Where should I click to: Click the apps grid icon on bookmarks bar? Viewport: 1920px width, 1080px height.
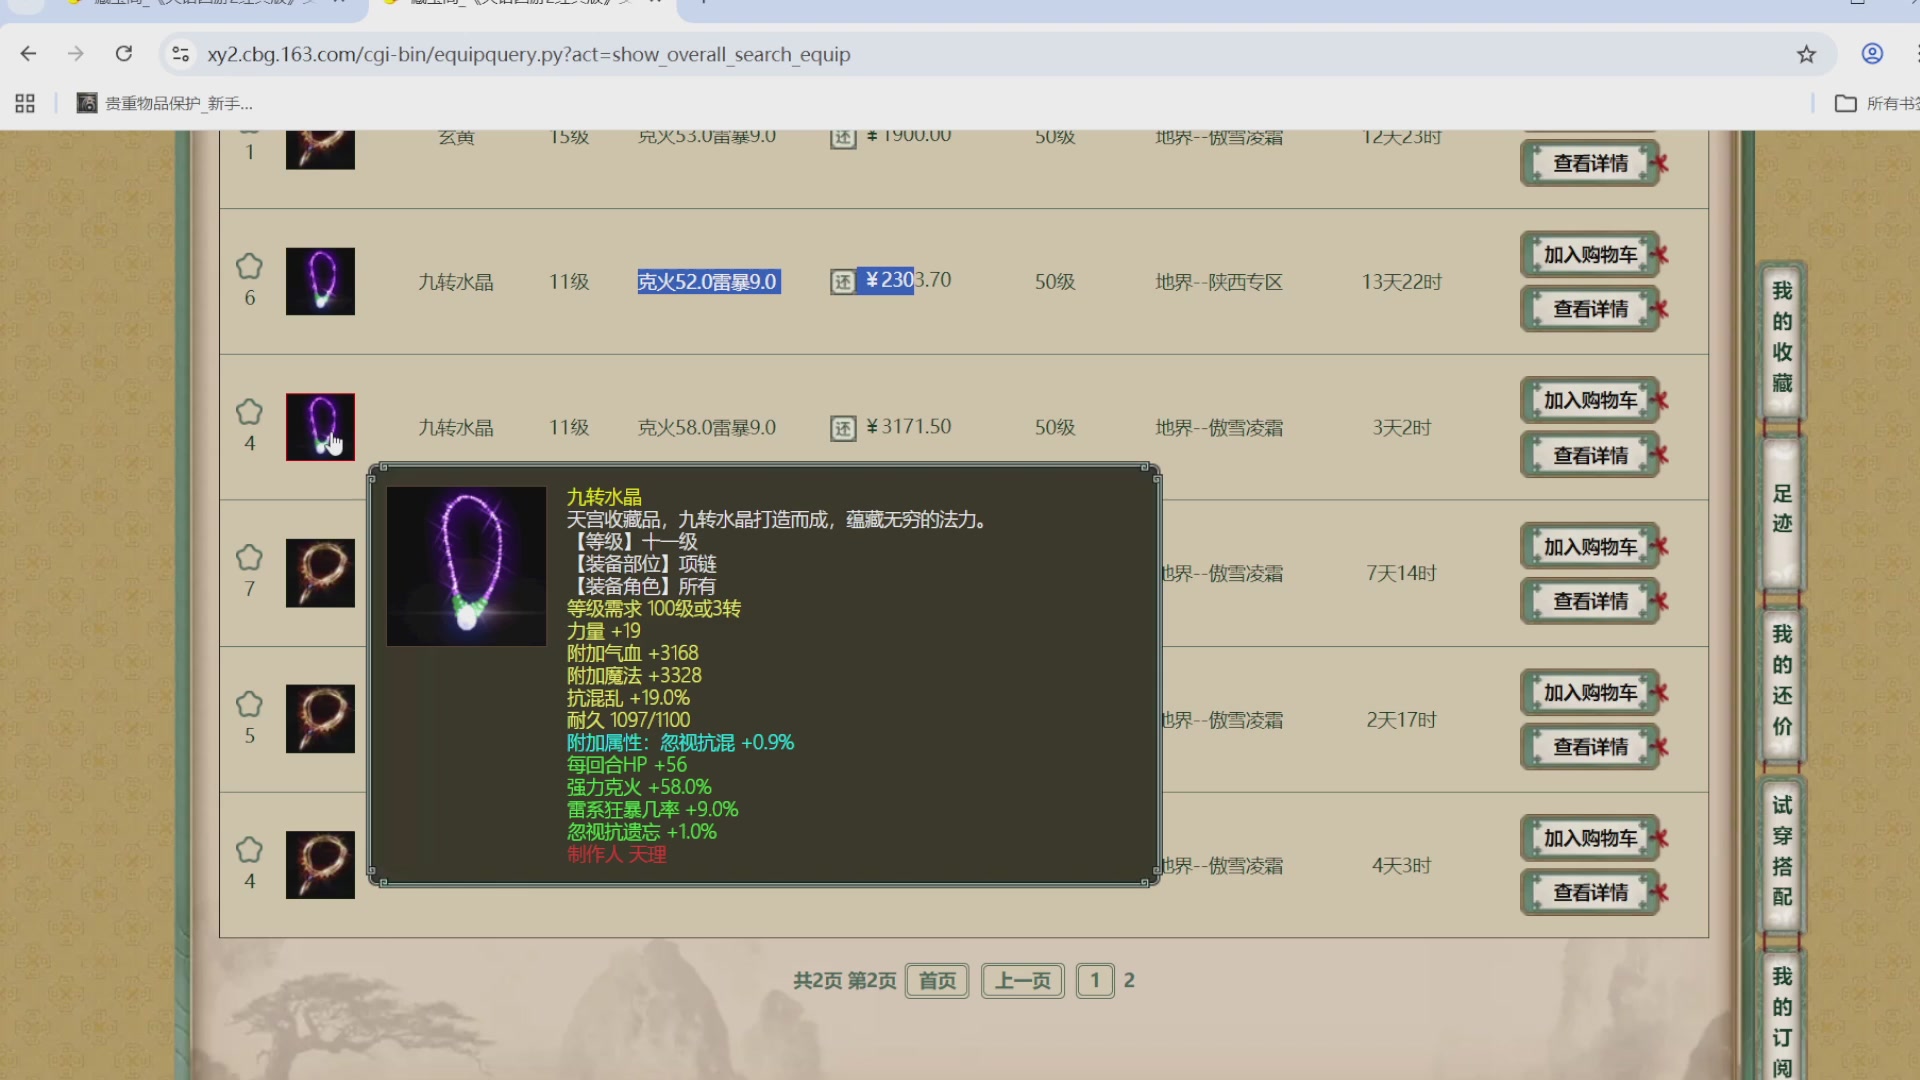click(x=24, y=103)
